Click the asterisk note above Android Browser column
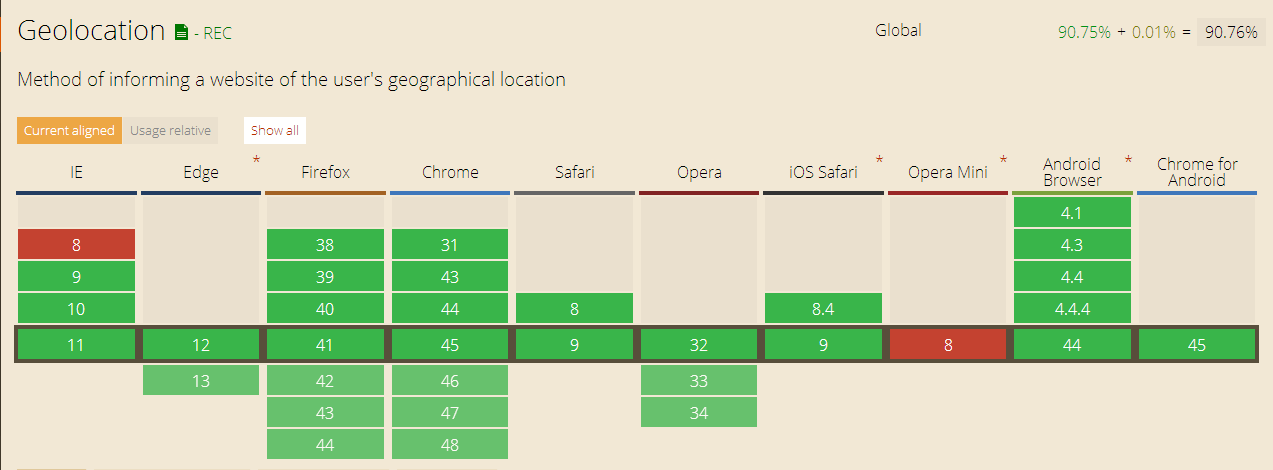Viewport: 1273px width, 470px height. pos(1128,160)
